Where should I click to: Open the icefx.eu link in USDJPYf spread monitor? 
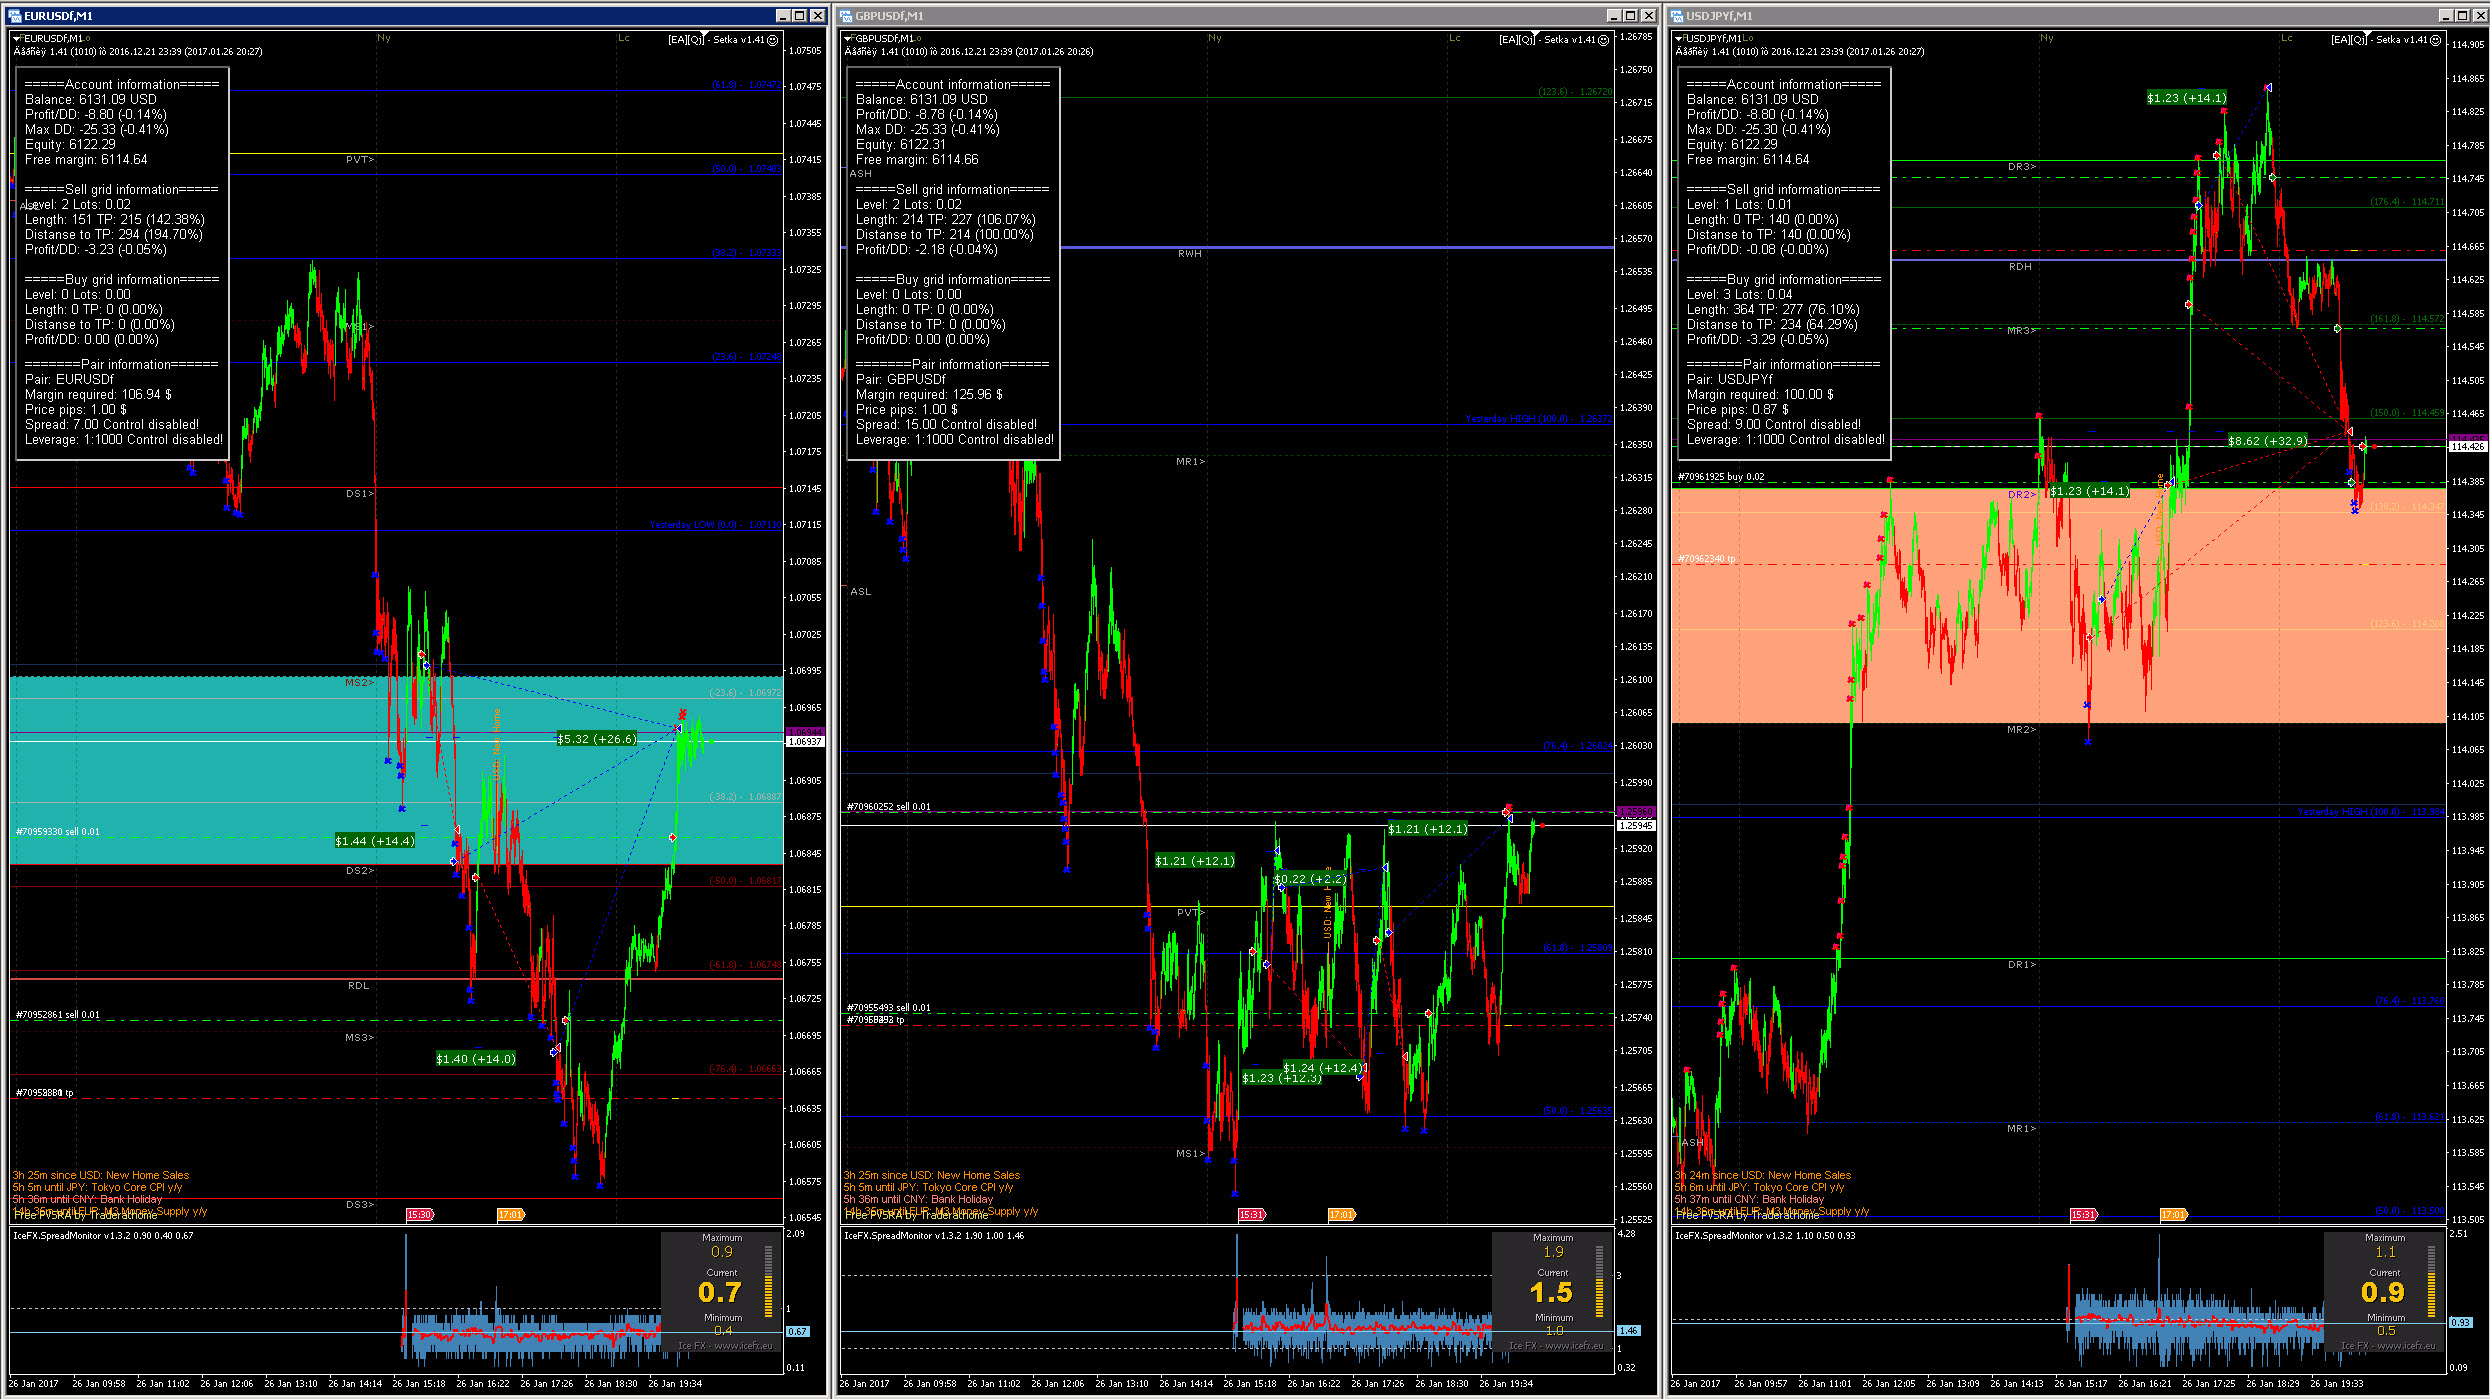(2388, 1346)
